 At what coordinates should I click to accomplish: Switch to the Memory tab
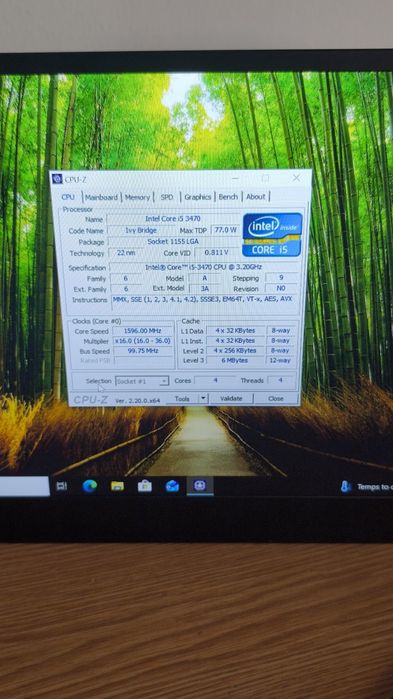(137, 197)
